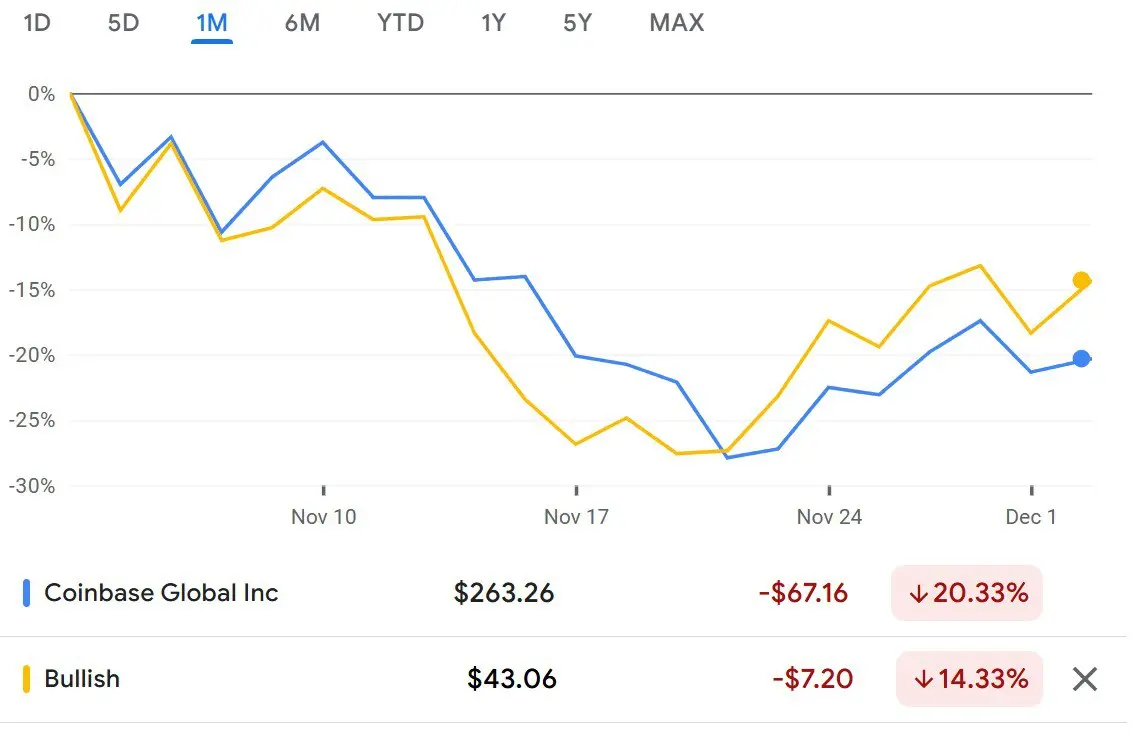Click the Coinbase $263.26 price
Viewport: 1147px width, 738px height.
point(504,593)
